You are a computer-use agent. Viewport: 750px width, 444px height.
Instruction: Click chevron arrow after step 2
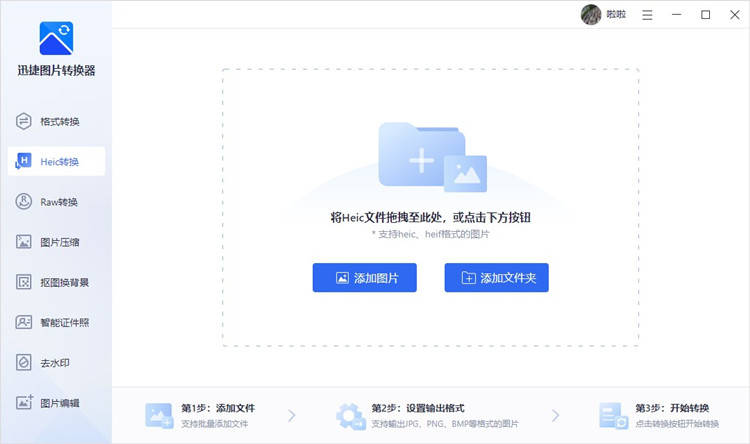[x=555, y=416]
